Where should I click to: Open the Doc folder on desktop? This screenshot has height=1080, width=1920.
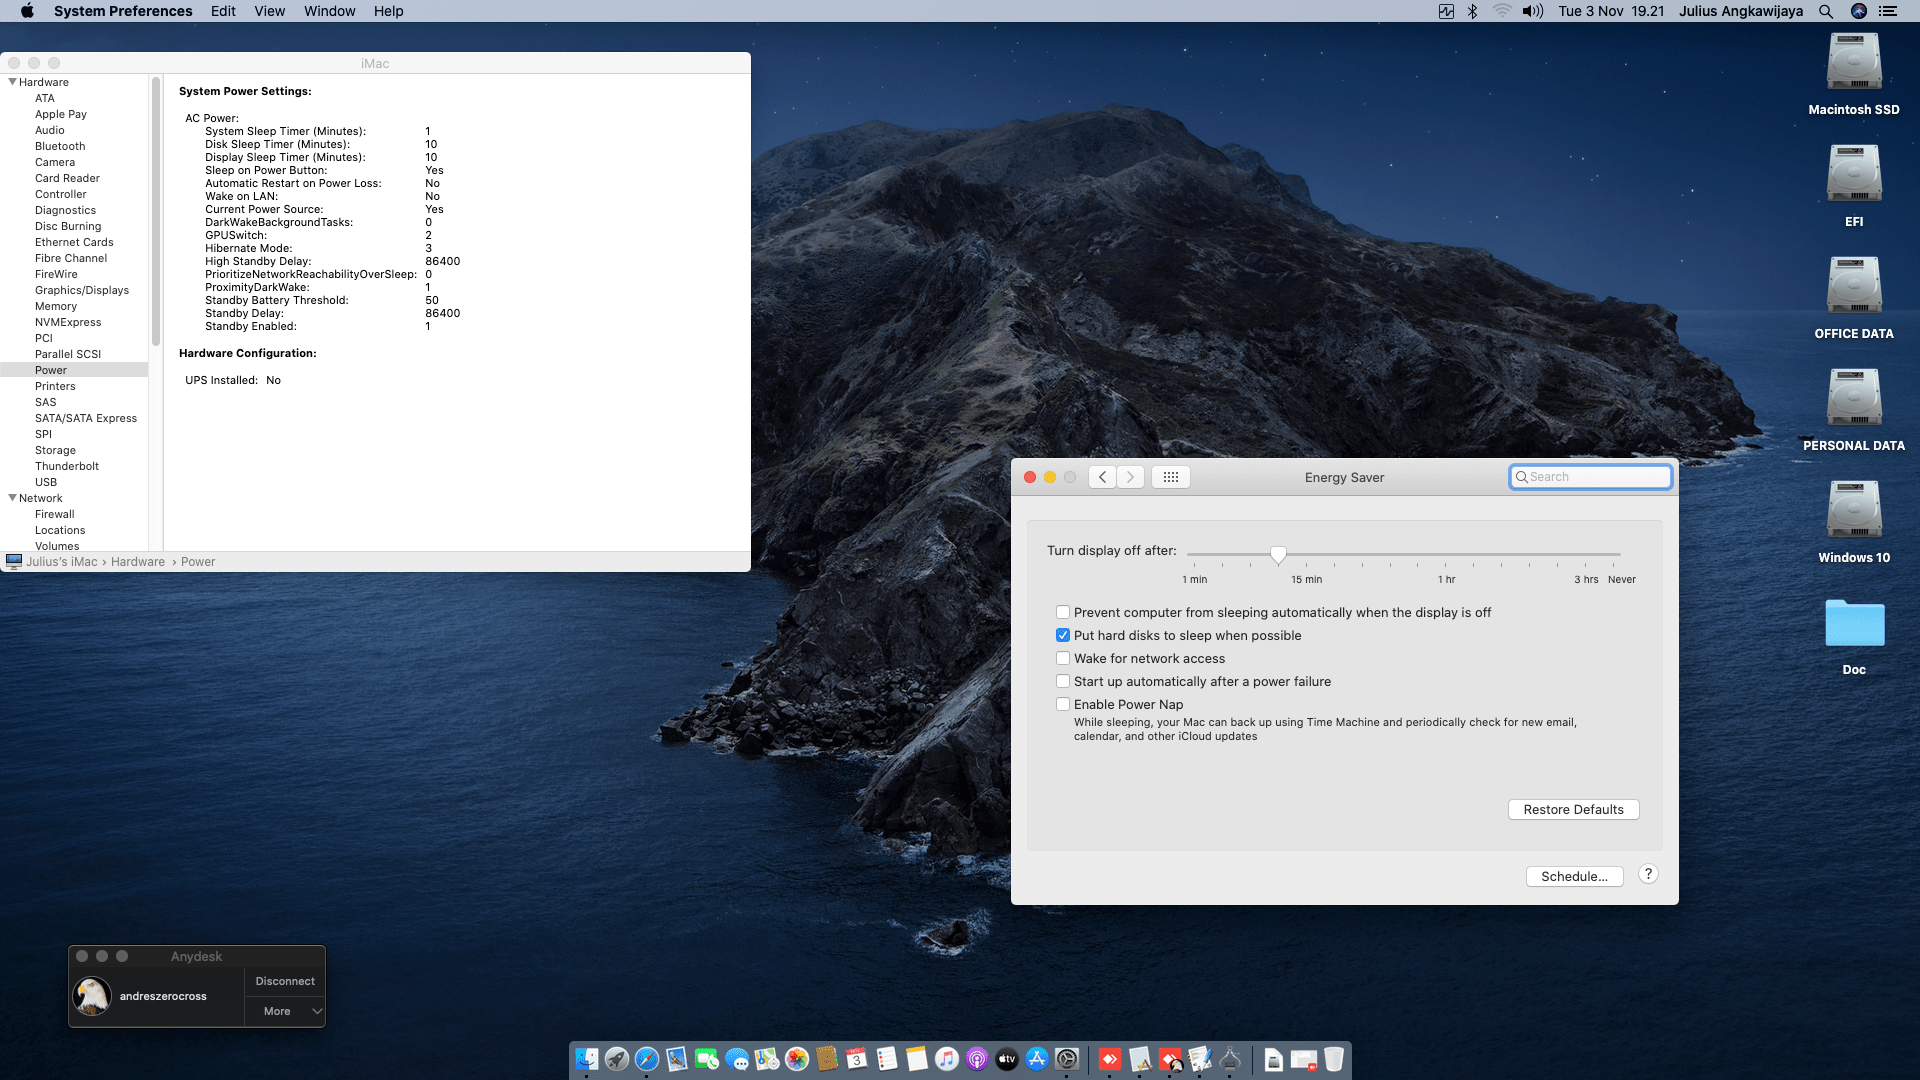pos(1853,625)
